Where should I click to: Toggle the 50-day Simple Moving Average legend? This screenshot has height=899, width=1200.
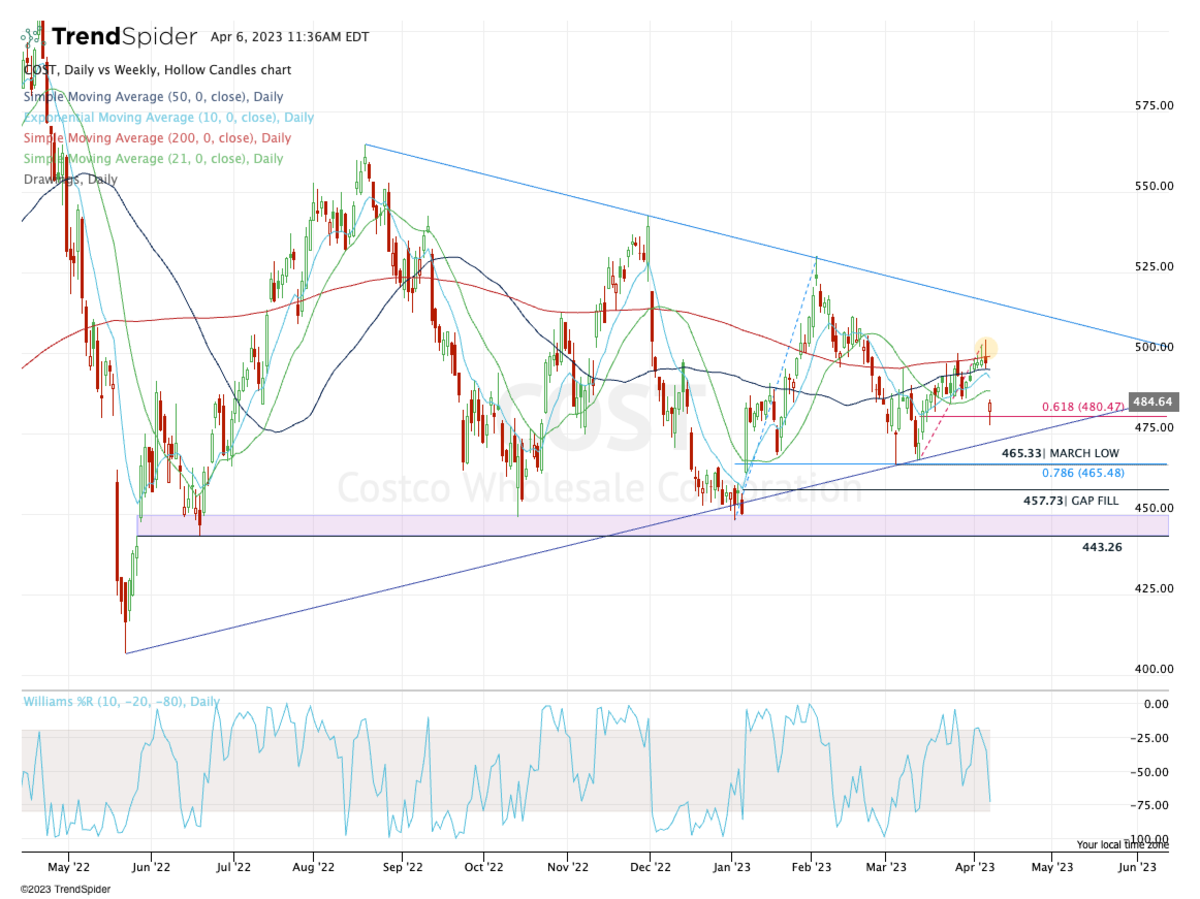tap(152, 97)
